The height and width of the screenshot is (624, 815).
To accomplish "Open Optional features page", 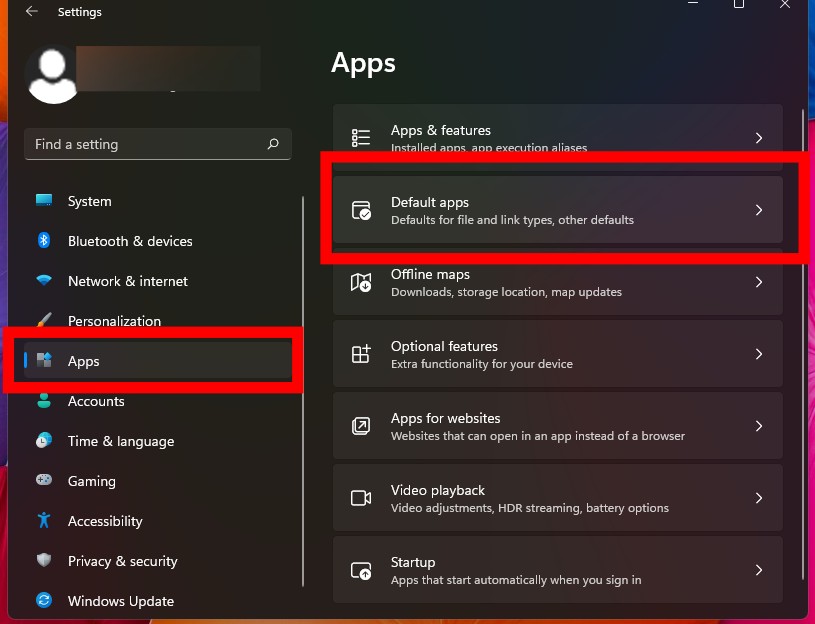I will [558, 354].
